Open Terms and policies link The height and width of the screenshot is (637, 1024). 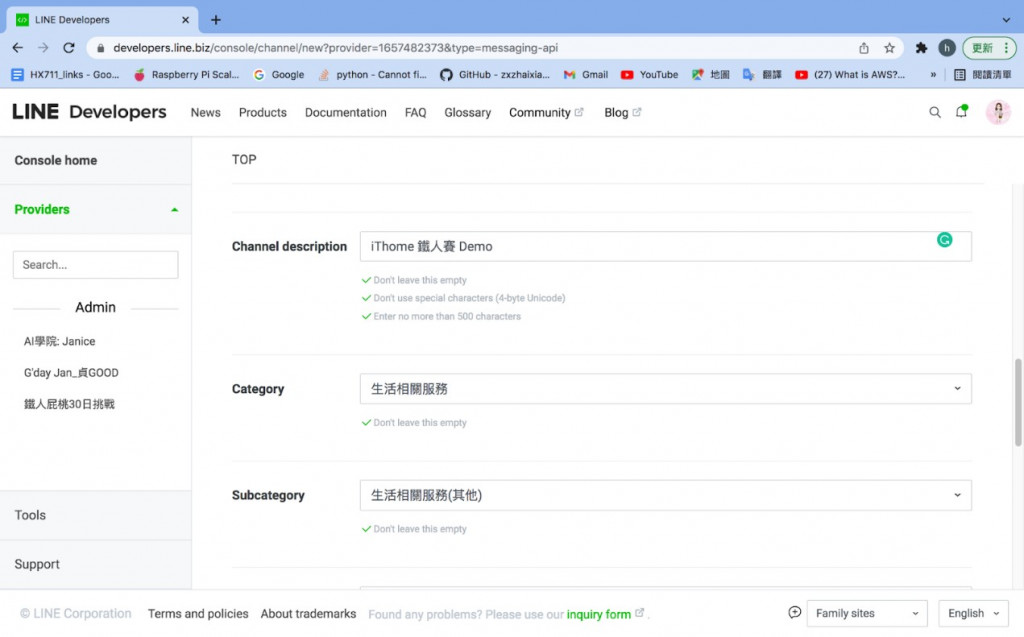(x=198, y=613)
